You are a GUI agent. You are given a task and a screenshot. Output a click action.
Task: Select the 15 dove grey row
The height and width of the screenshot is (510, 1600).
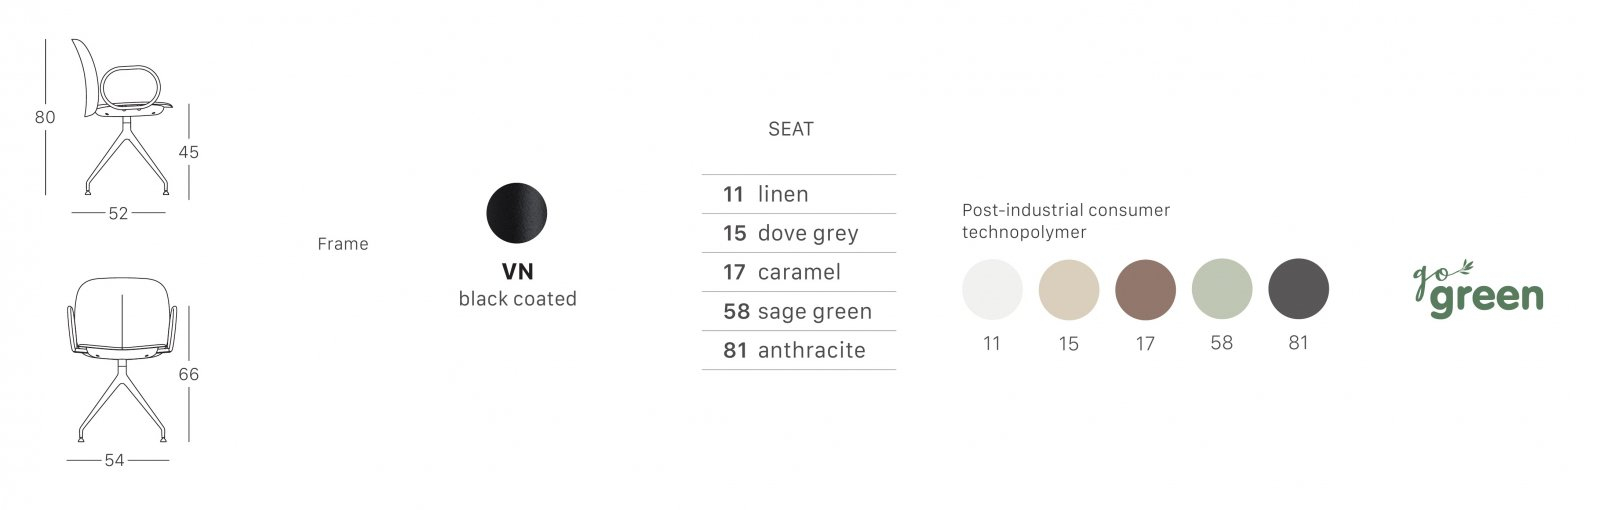(799, 233)
